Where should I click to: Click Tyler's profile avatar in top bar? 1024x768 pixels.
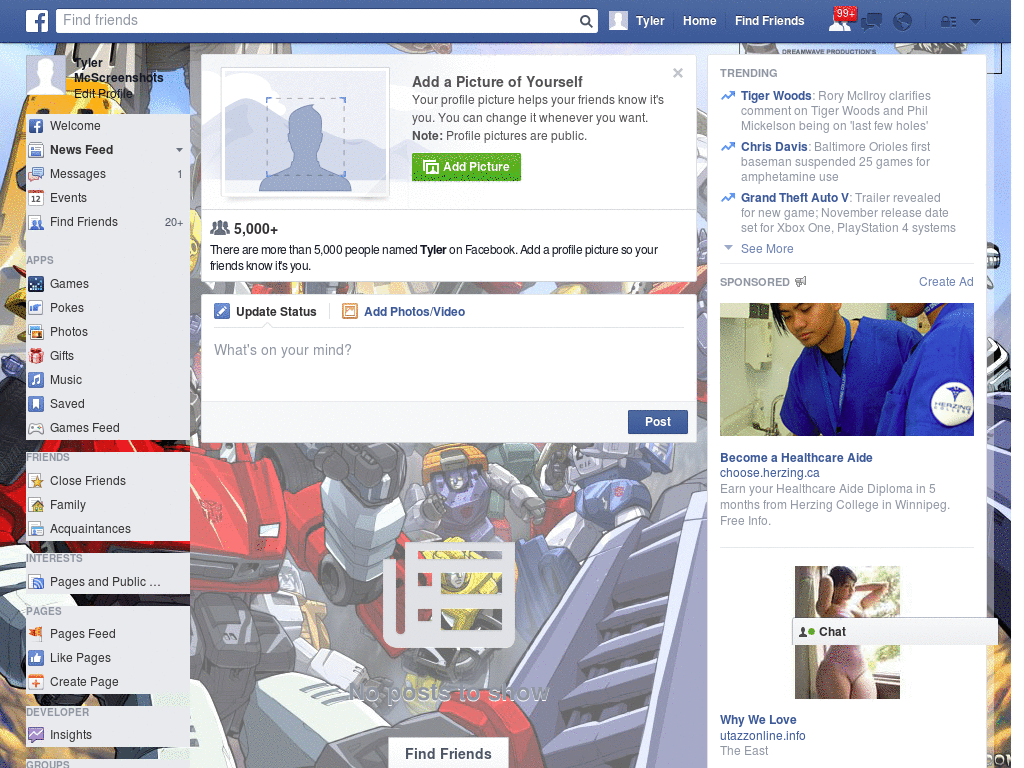[x=618, y=21]
